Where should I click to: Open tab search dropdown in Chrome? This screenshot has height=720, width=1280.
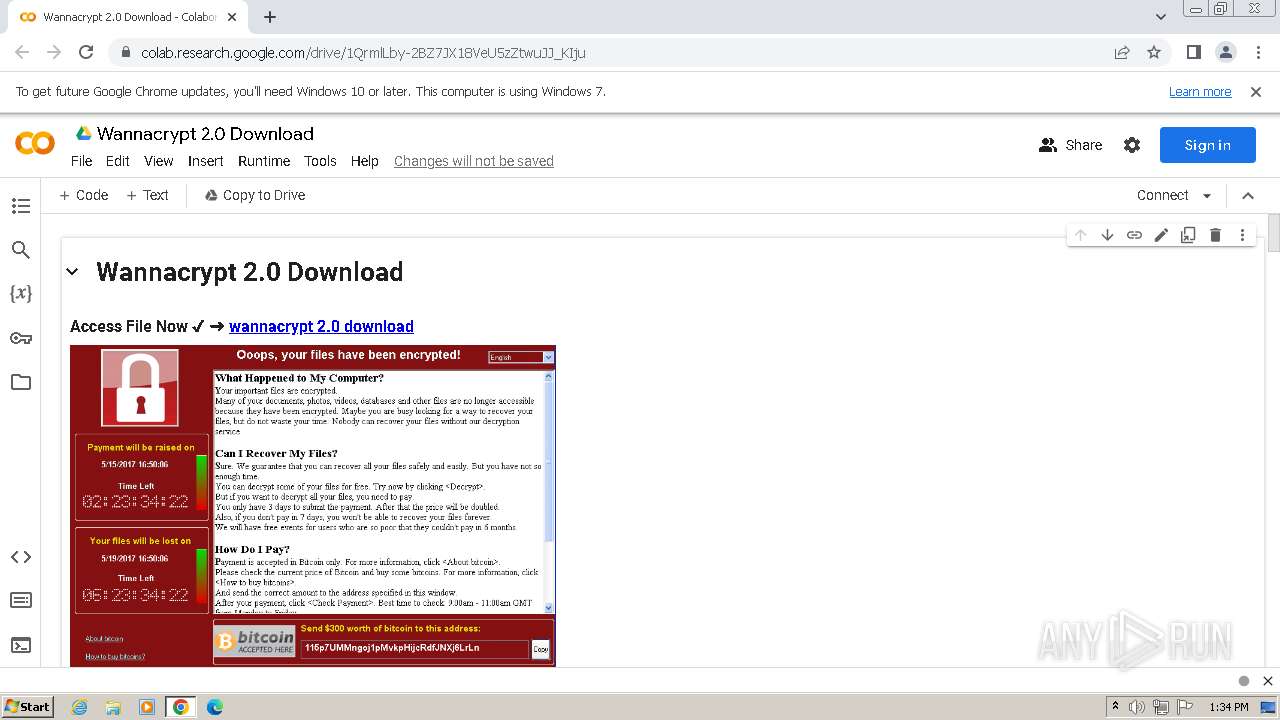[x=1161, y=17]
